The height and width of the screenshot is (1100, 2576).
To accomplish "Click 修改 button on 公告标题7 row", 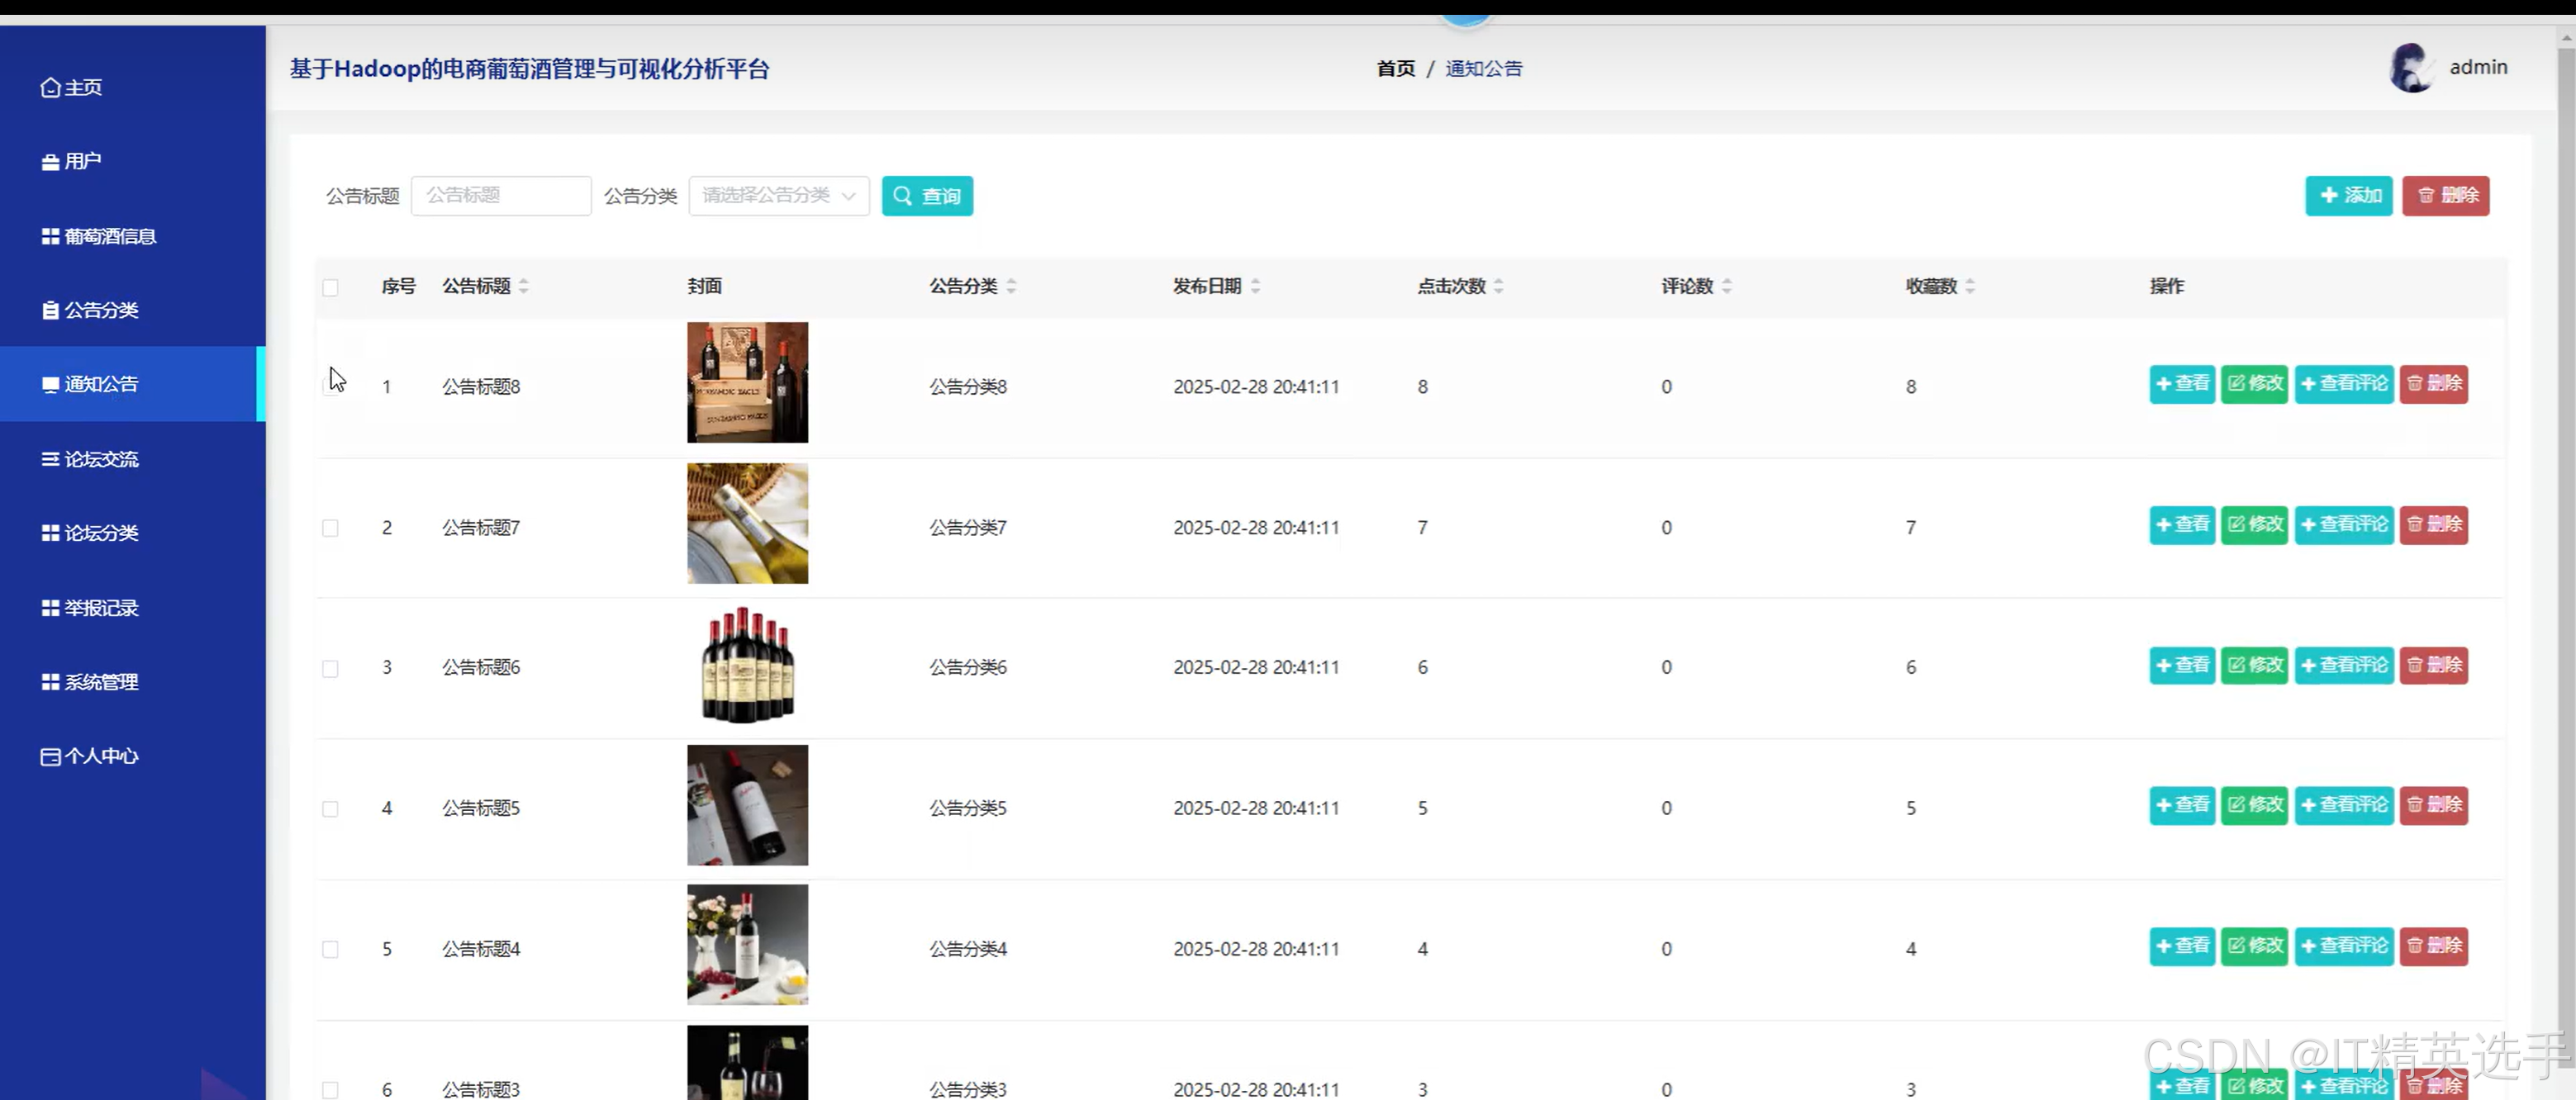I will 2254,524.
